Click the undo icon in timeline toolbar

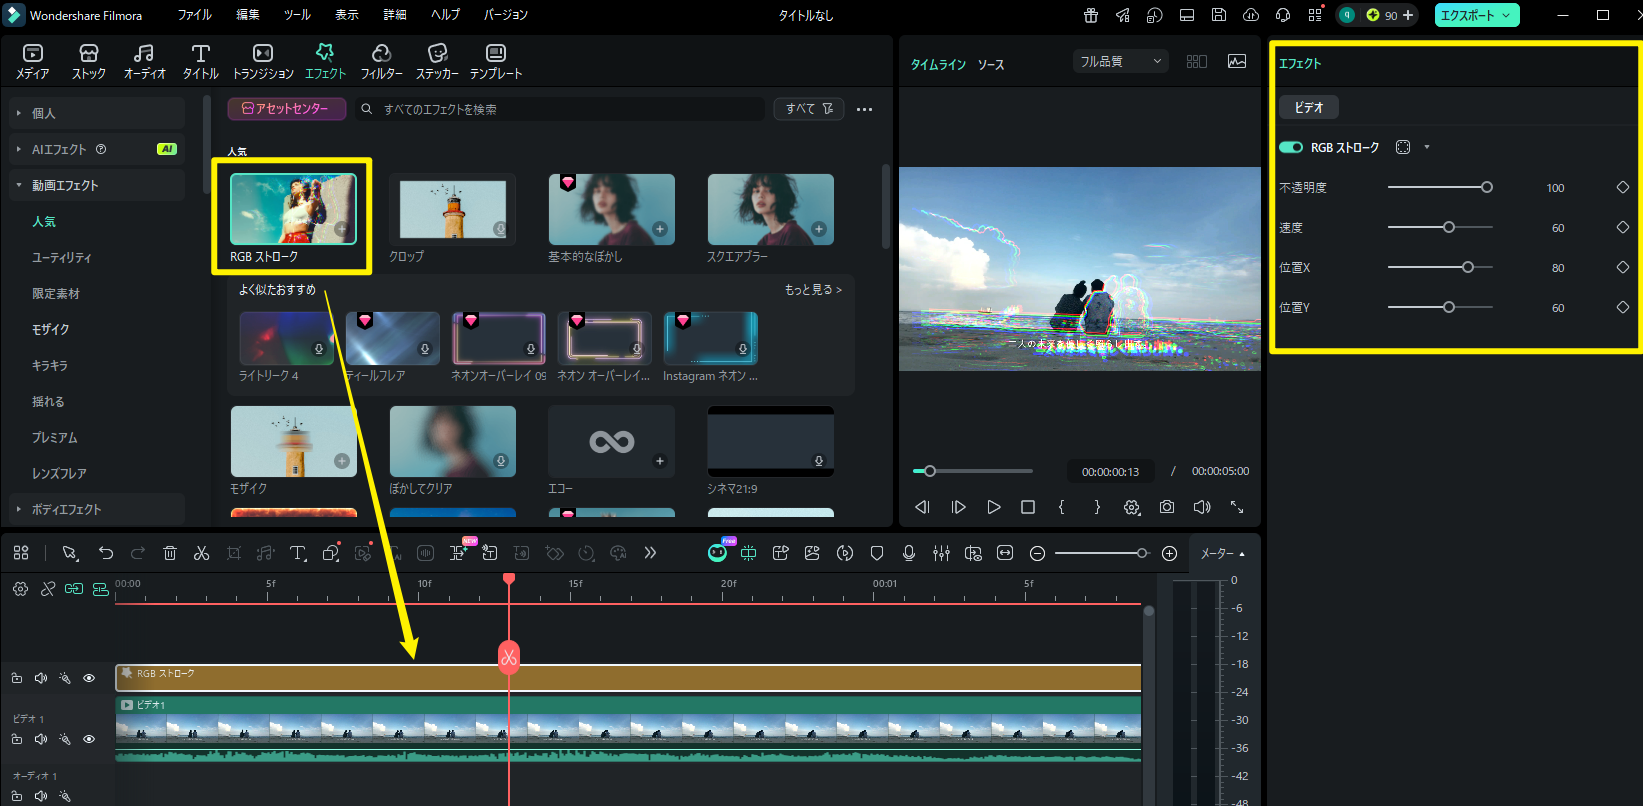click(x=106, y=553)
